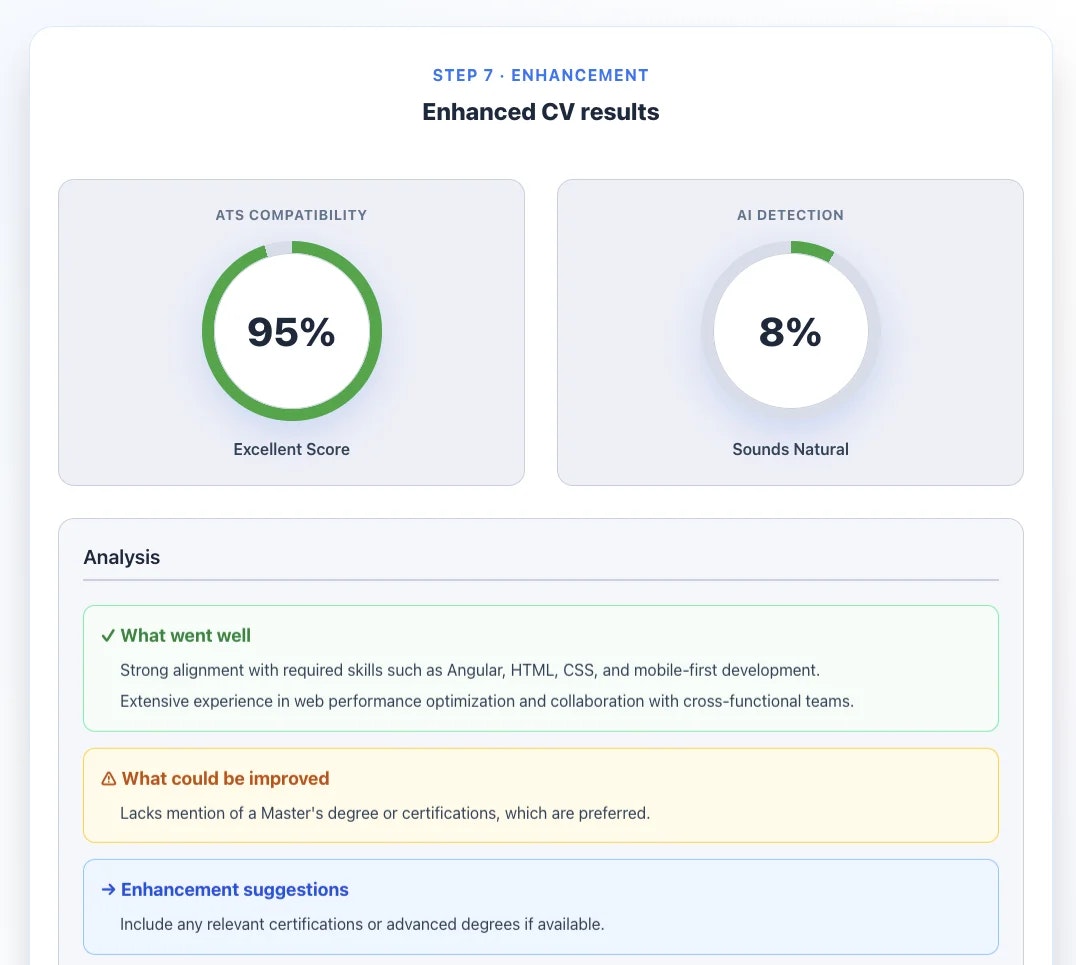
Task: Select the ATS Compatibility gauge icon
Action: 291,330
